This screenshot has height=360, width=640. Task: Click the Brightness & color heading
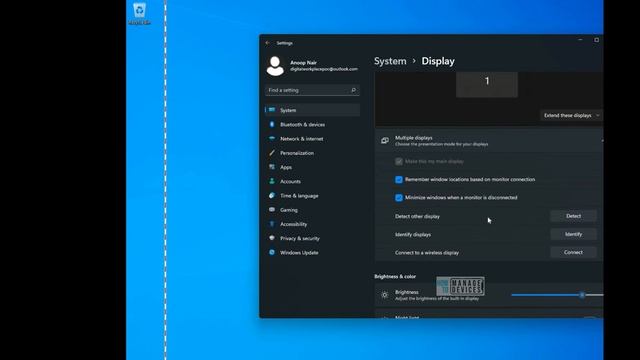[x=395, y=276]
